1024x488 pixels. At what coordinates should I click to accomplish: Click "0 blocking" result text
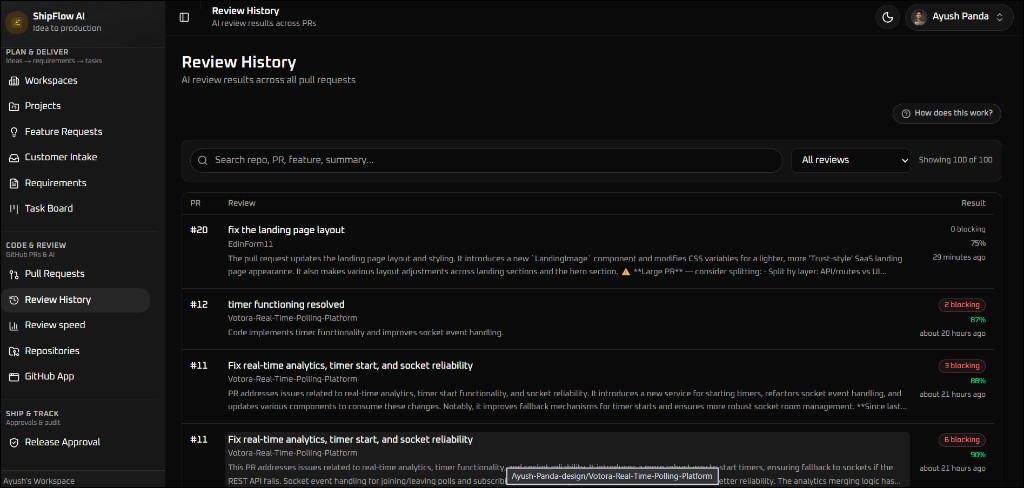(x=968, y=229)
